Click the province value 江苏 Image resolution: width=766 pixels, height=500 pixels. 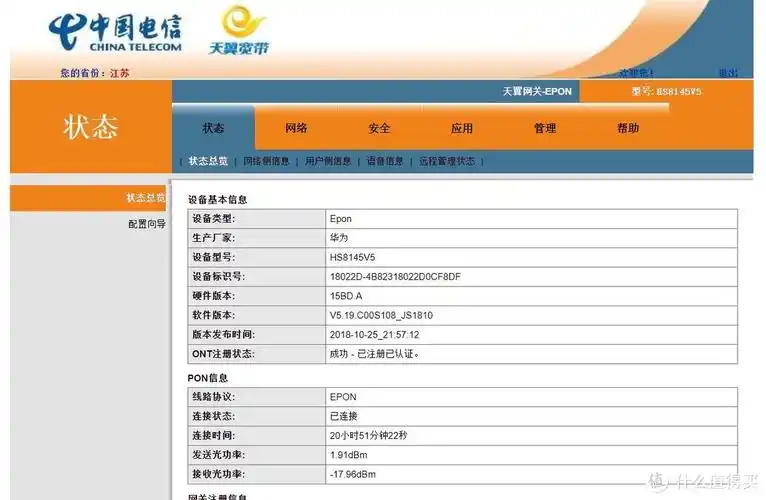pyautogui.click(x=120, y=73)
